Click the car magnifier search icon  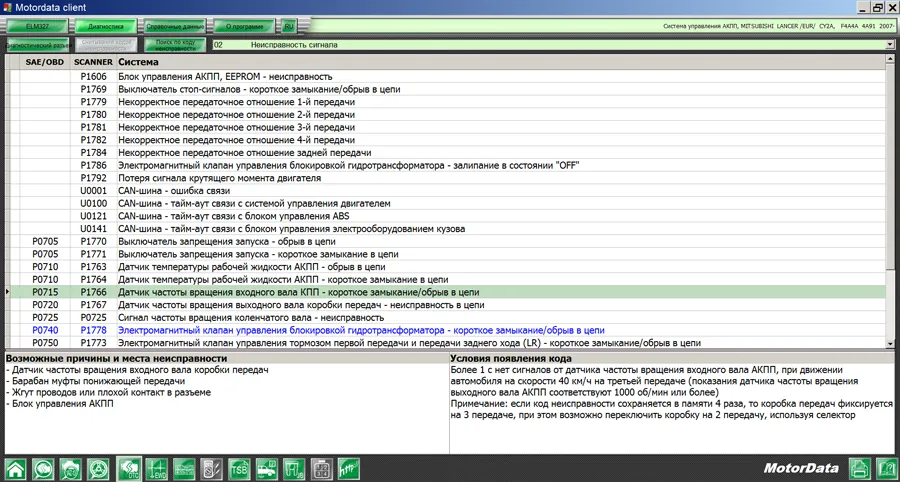pyautogui.click(x=71, y=469)
